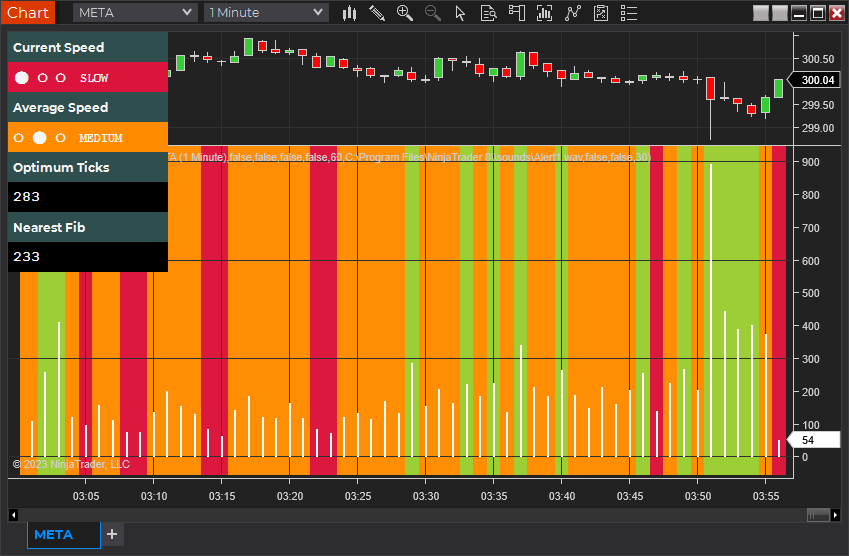849x556 pixels.
Task: Click the second grey window link button
Action: click(x=780, y=13)
